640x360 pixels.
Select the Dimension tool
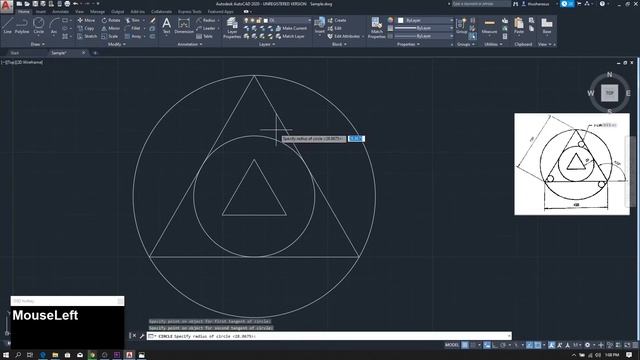(x=184, y=25)
